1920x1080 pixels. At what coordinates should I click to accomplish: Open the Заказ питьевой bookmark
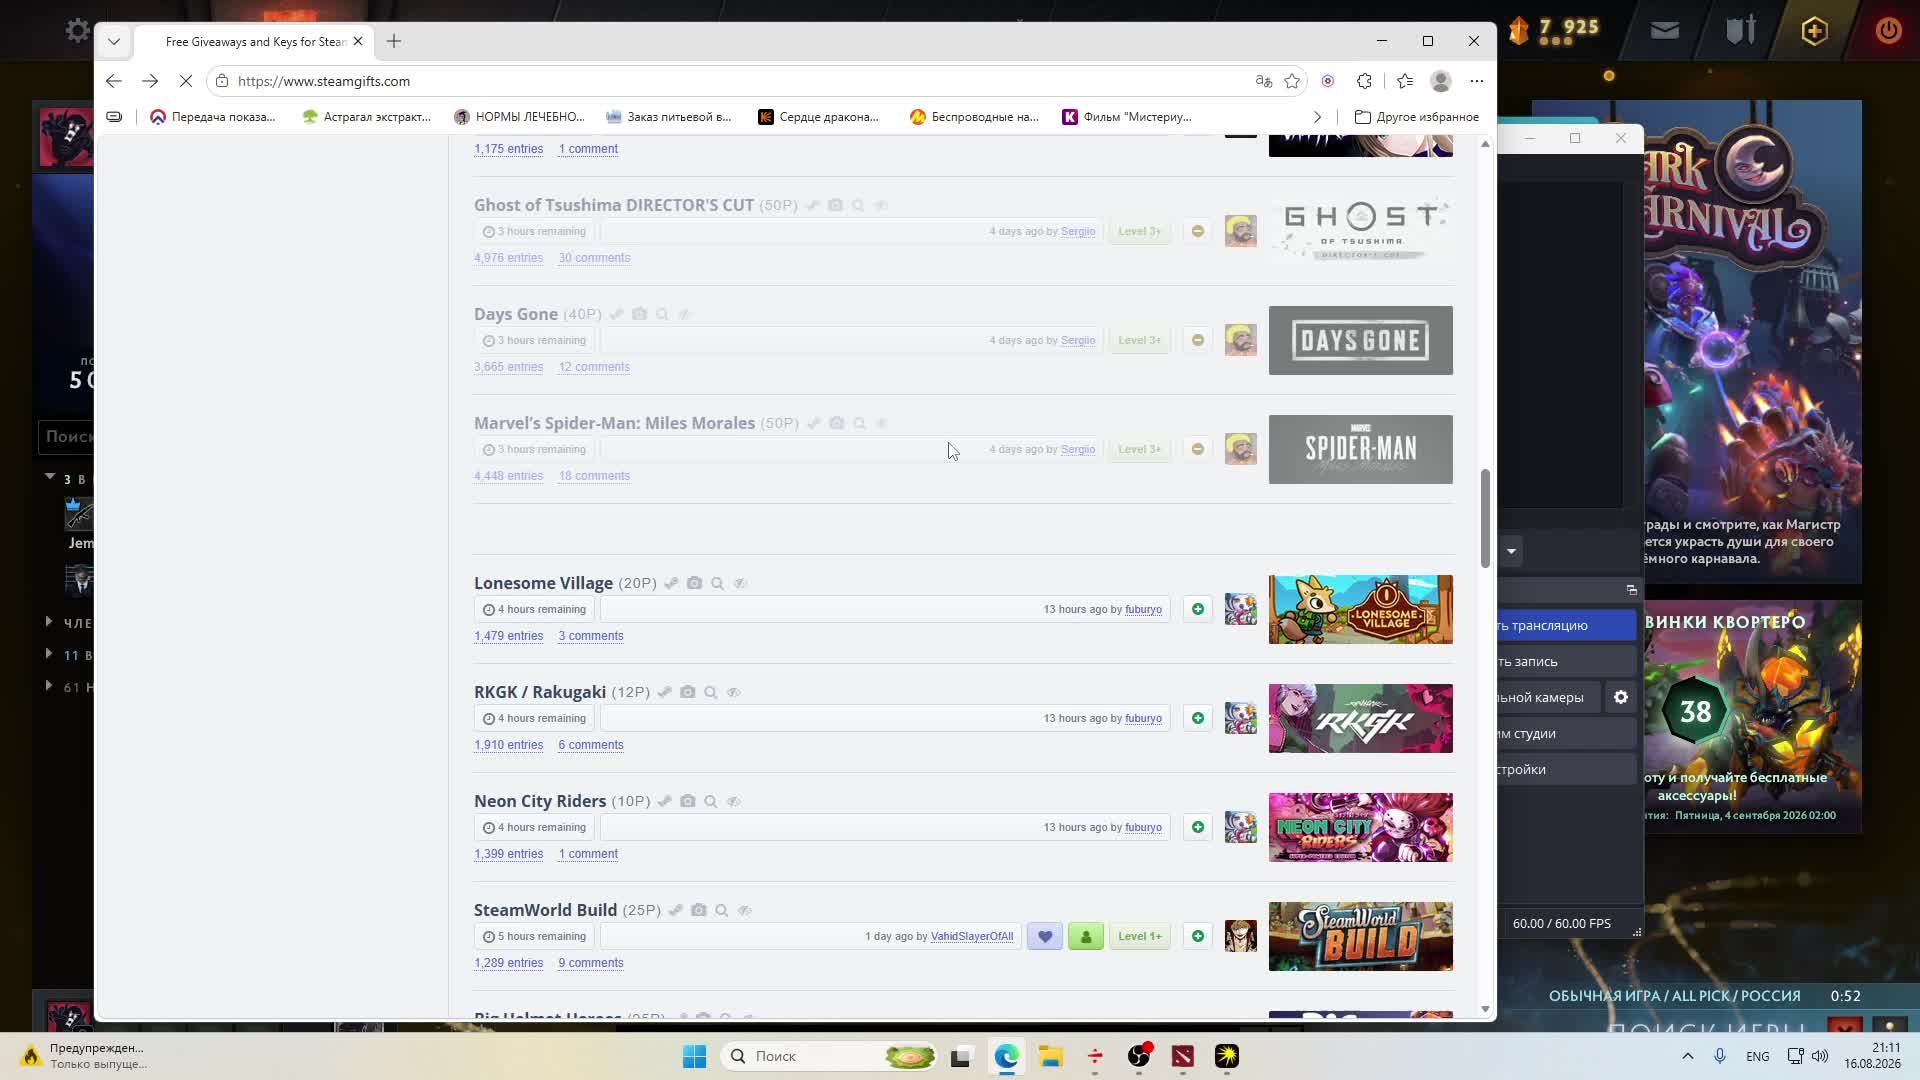(x=668, y=117)
